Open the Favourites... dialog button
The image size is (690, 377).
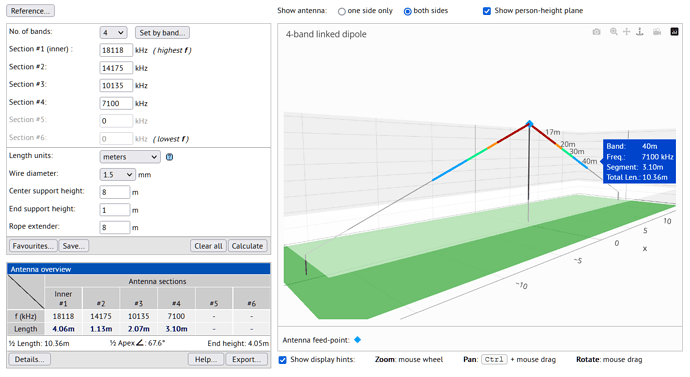(33, 246)
